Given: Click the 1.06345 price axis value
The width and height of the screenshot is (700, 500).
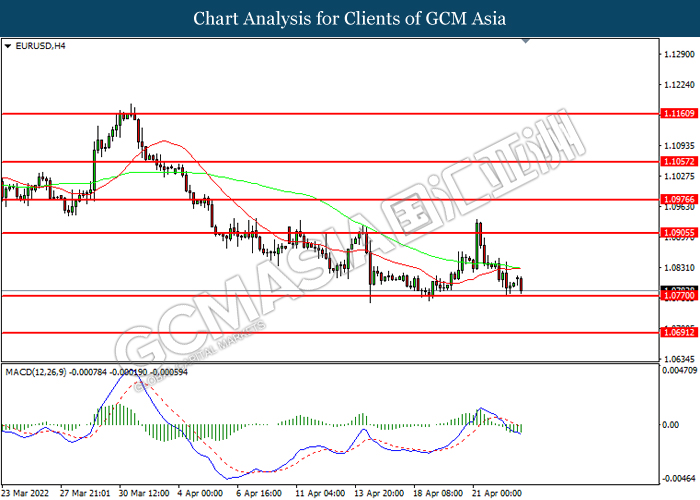Looking at the screenshot, I should (679, 359).
